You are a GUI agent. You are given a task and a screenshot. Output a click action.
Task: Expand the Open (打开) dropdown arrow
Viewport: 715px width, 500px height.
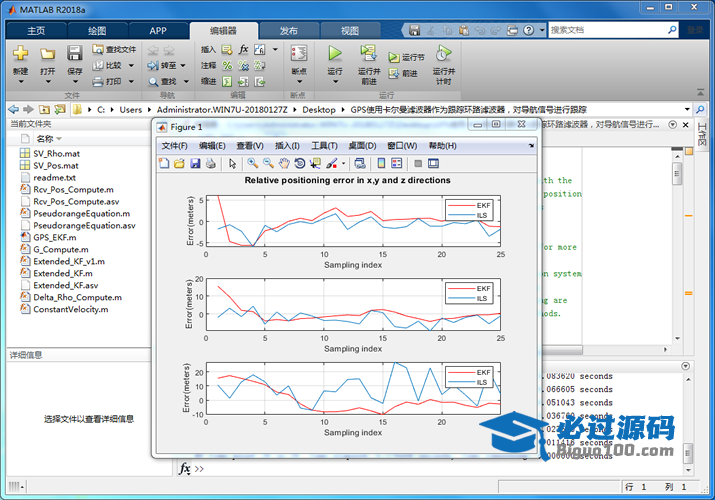(x=47, y=82)
